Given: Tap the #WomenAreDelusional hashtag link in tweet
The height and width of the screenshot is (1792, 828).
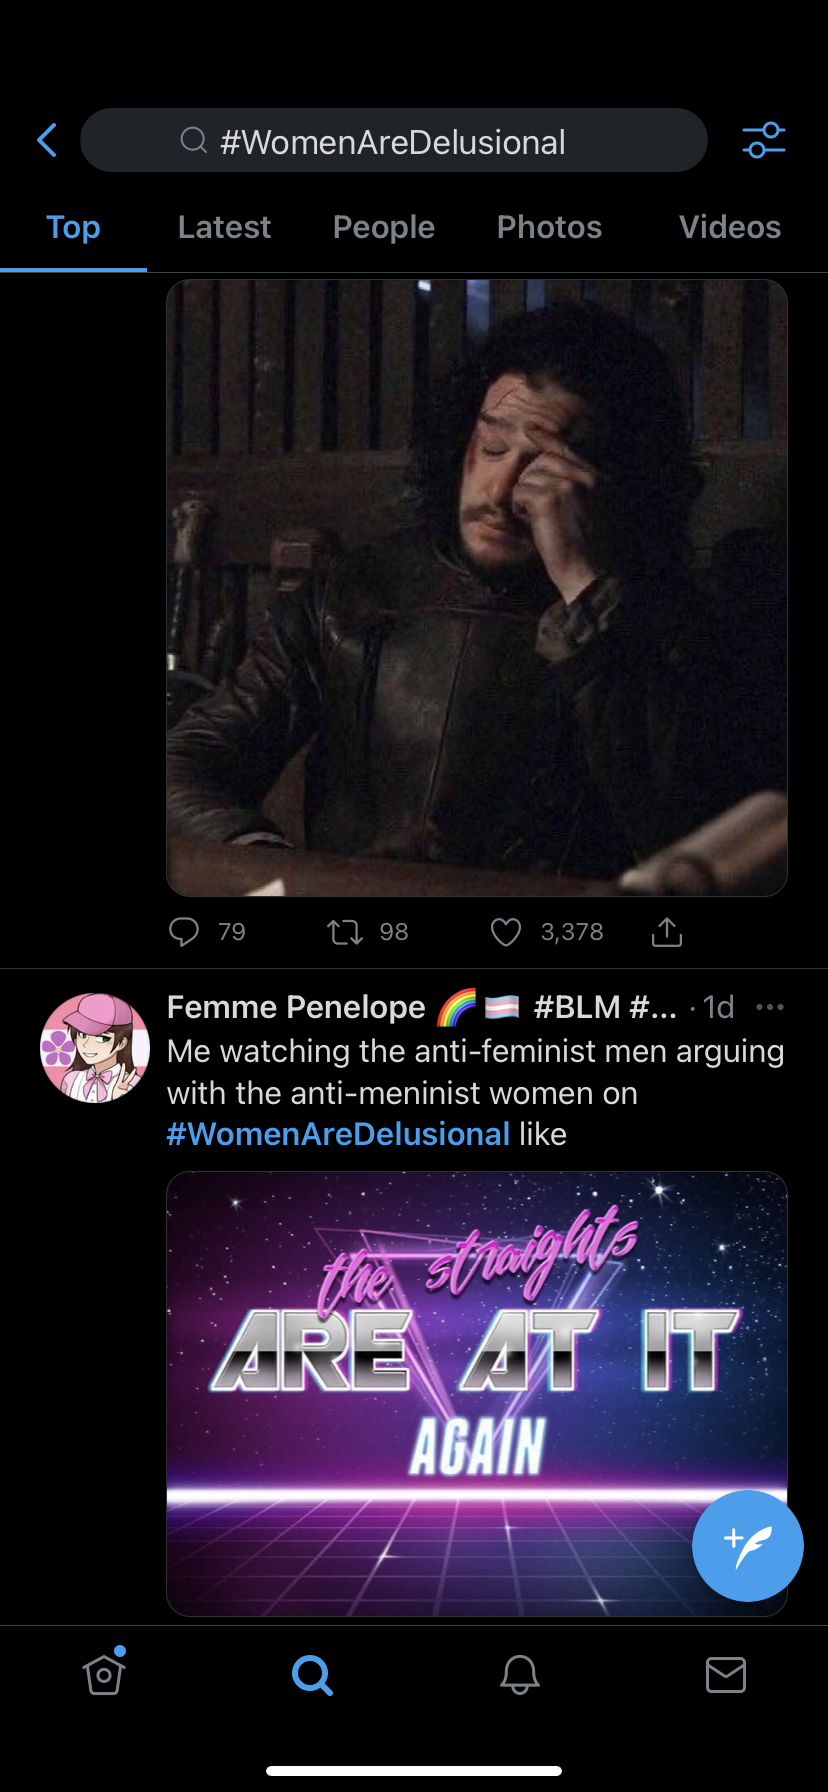Looking at the screenshot, I should click(338, 1134).
